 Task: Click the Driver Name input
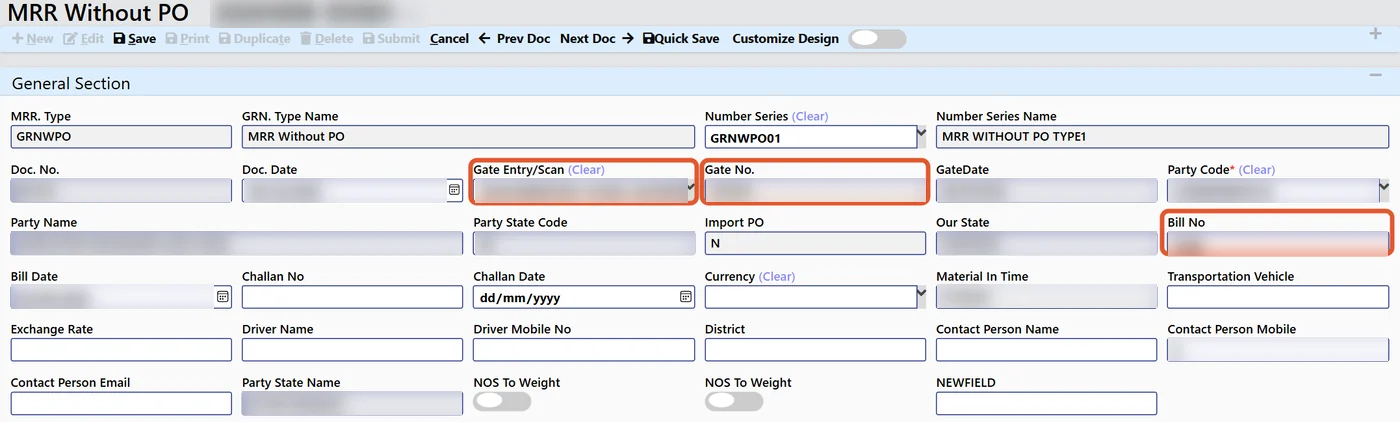click(x=352, y=350)
